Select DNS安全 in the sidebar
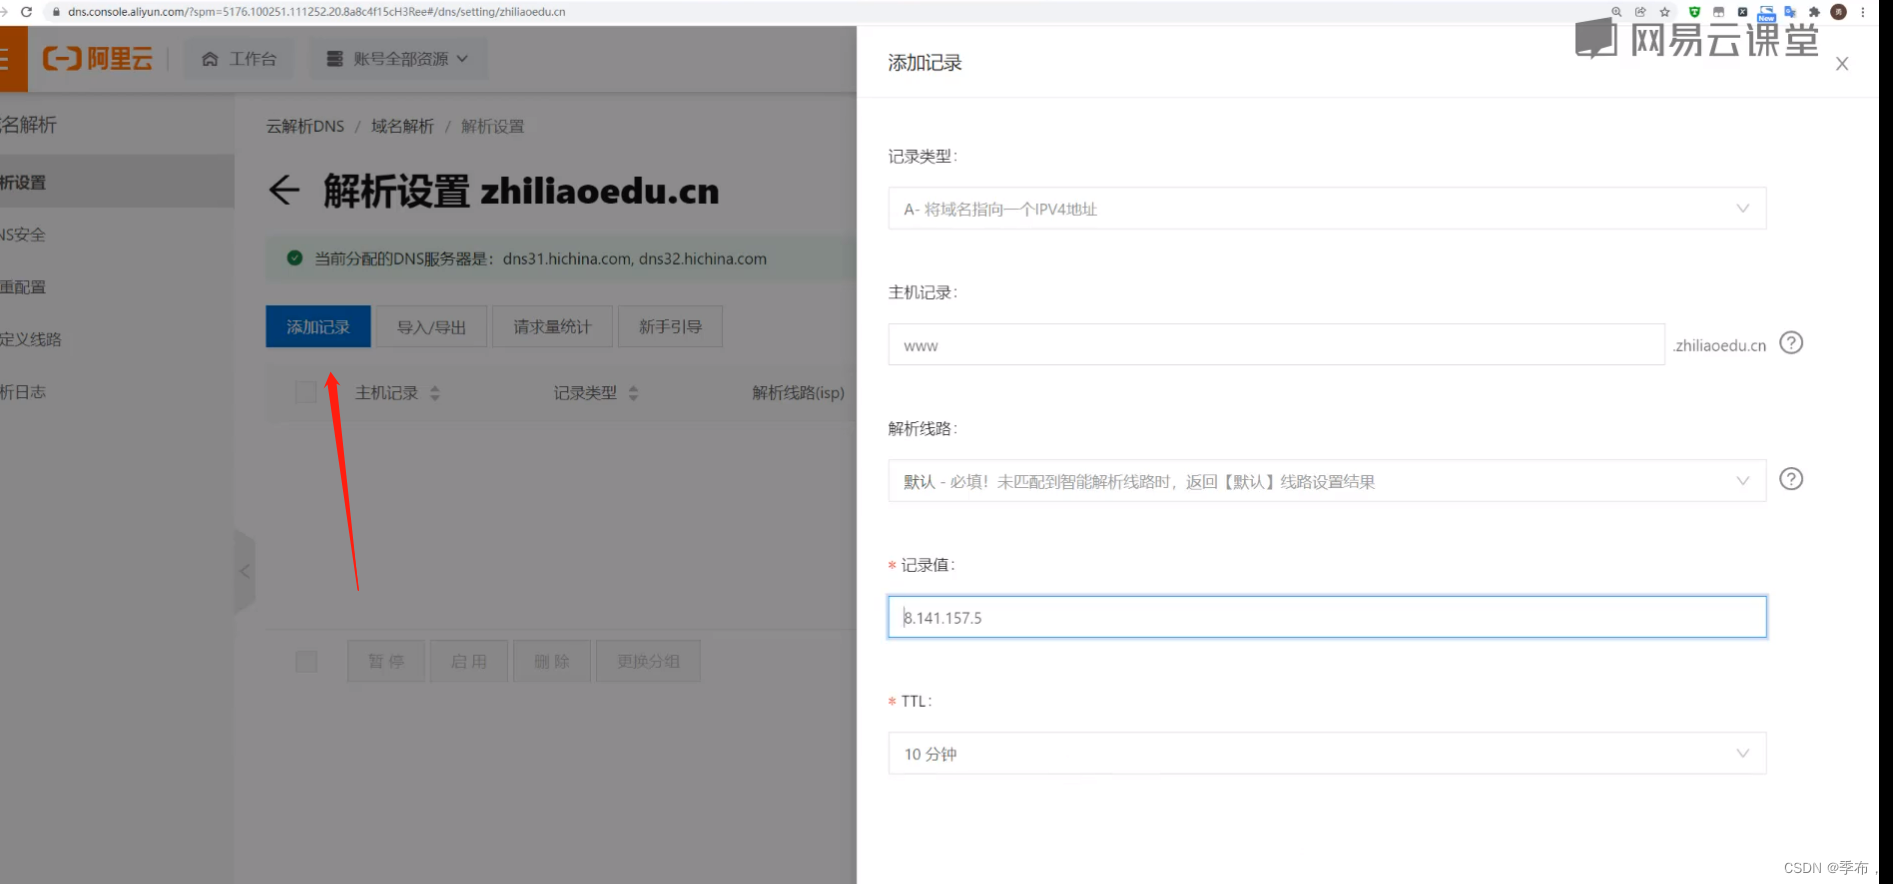Viewport: 1893px width, 884px height. pos(117,235)
